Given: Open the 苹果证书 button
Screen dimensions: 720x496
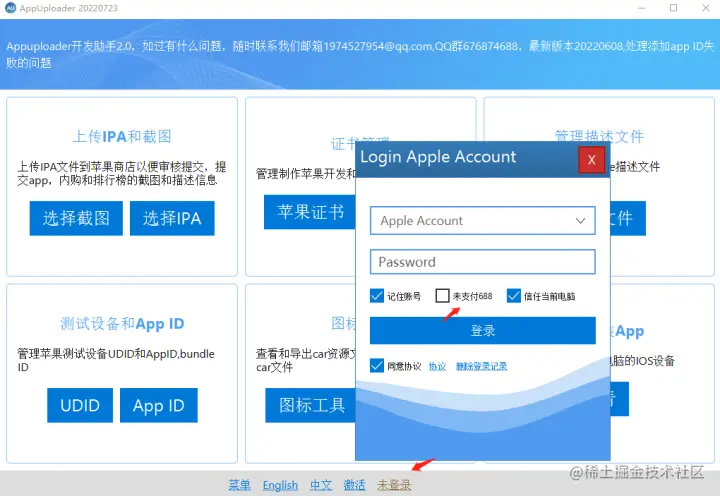Looking at the screenshot, I should coord(310,212).
